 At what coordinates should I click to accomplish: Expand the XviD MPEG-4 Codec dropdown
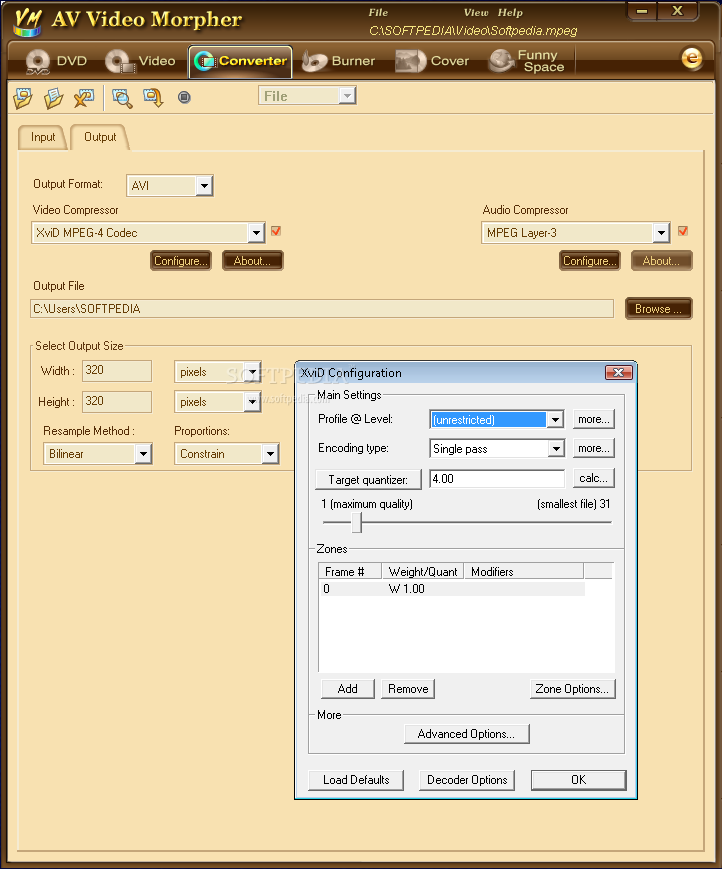click(256, 233)
